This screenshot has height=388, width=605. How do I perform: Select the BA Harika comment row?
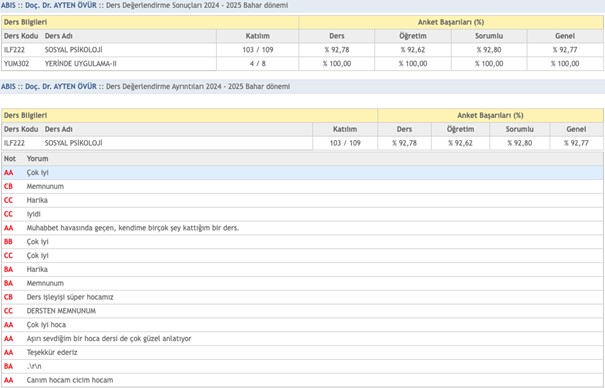(x=302, y=269)
